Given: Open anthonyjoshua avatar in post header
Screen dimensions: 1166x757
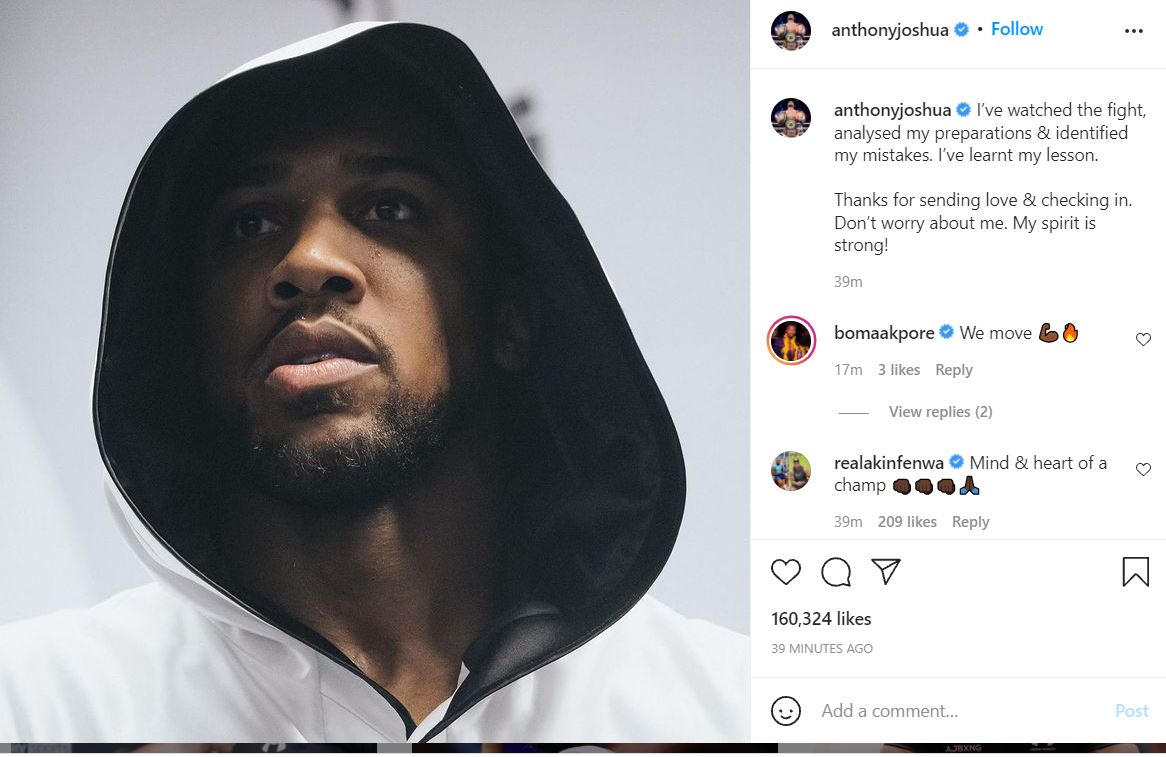Looking at the screenshot, I should coord(790,31).
